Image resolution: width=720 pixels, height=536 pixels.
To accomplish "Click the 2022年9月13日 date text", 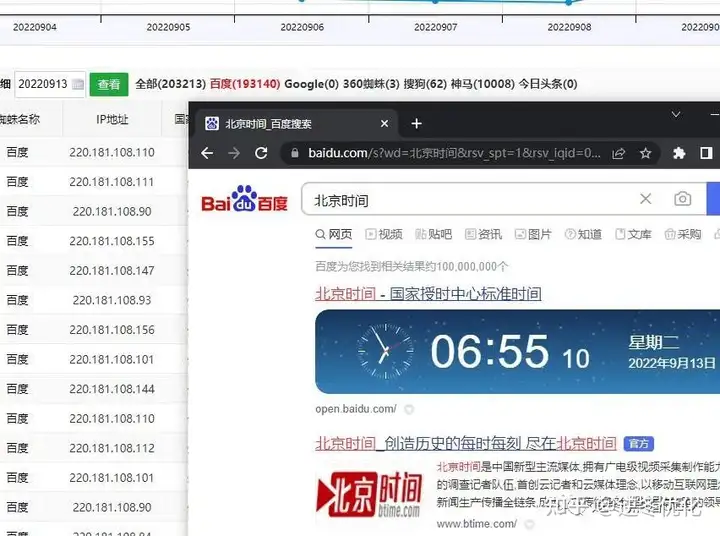I will click(672, 363).
